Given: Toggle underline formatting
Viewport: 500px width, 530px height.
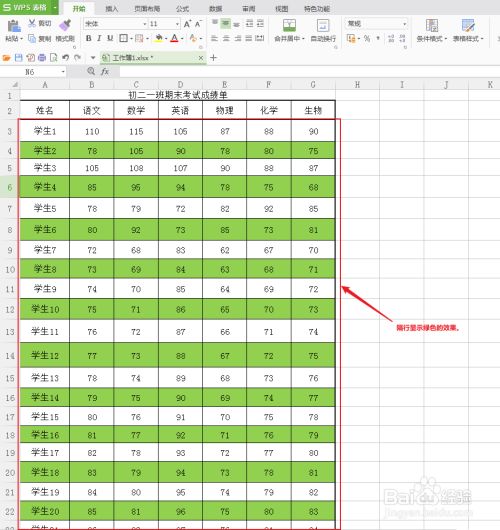Looking at the screenshot, I should point(110,38).
